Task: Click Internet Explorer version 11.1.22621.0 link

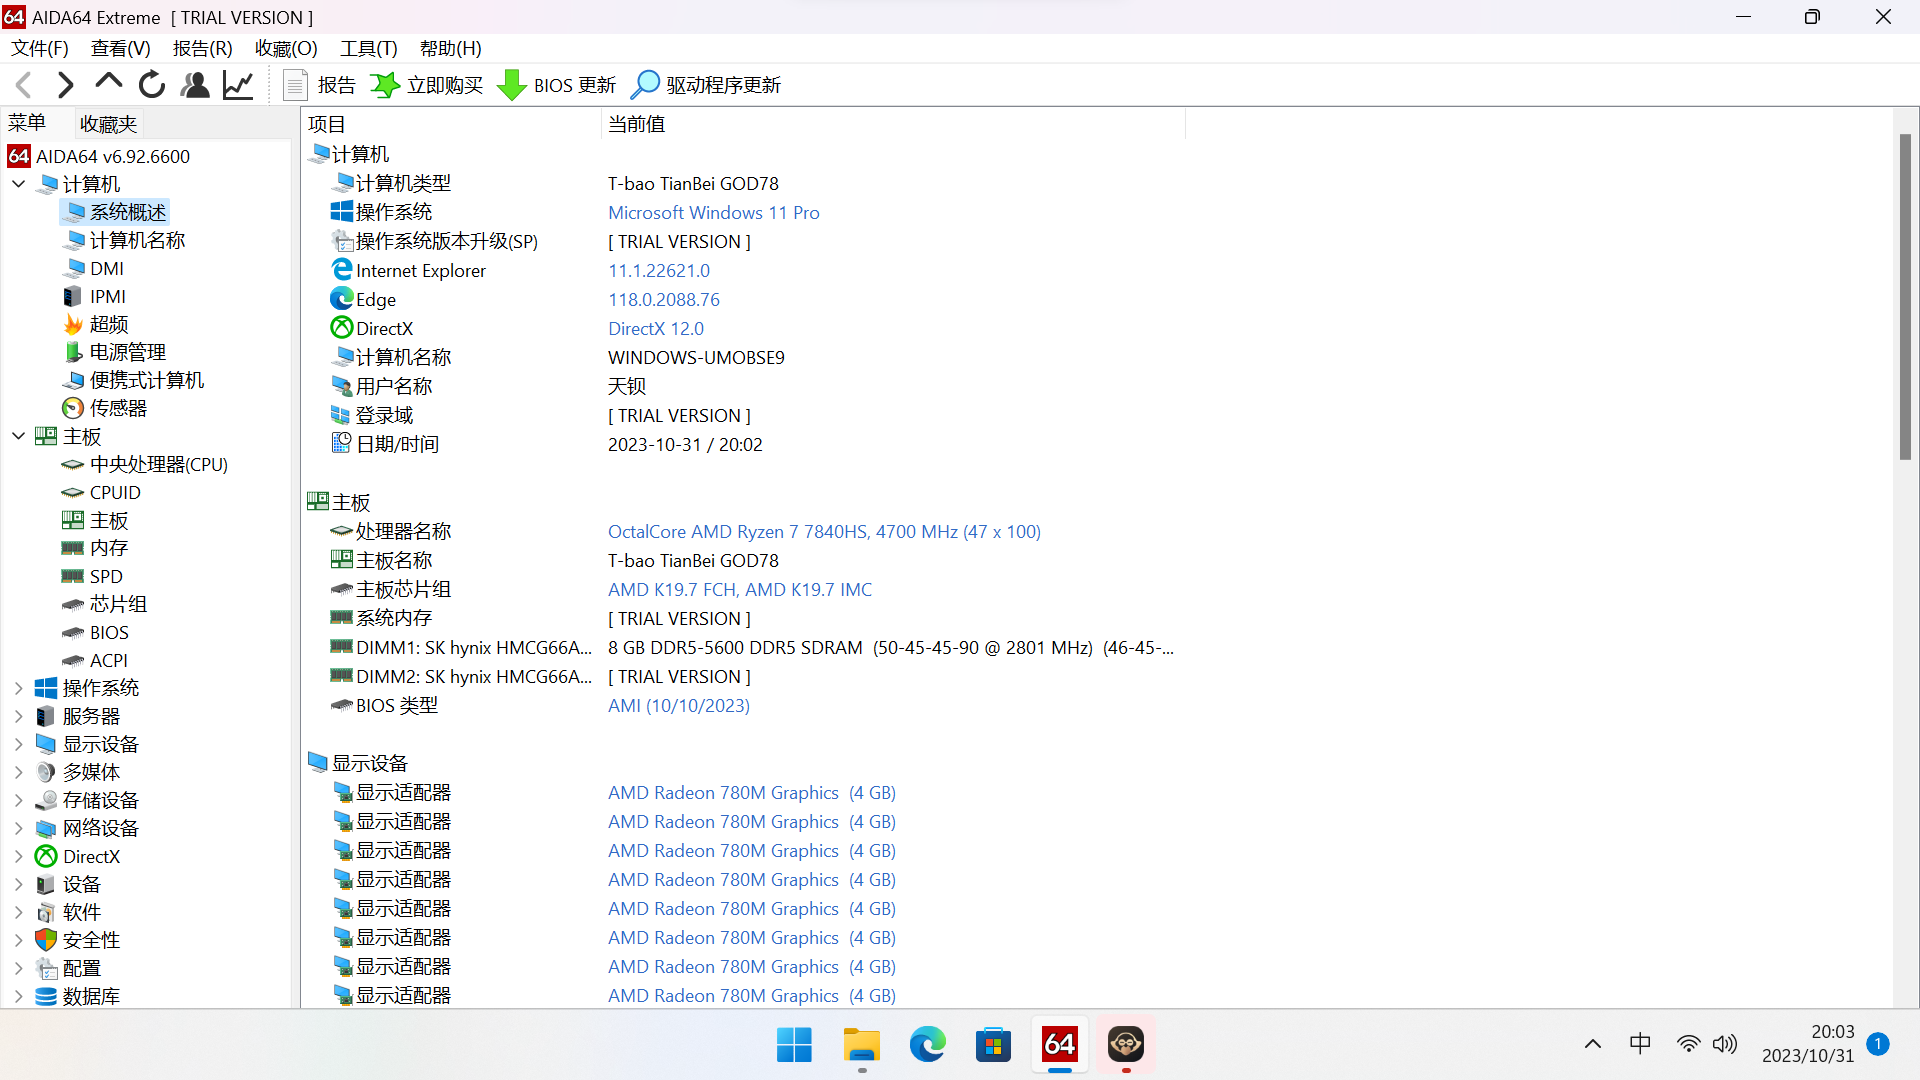Action: pyautogui.click(x=659, y=271)
